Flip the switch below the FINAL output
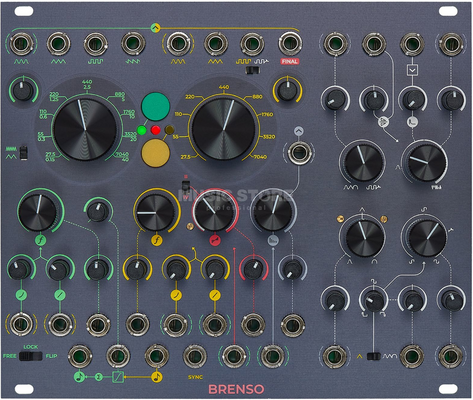Viewport: 473px width, 400px height. [252, 70]
